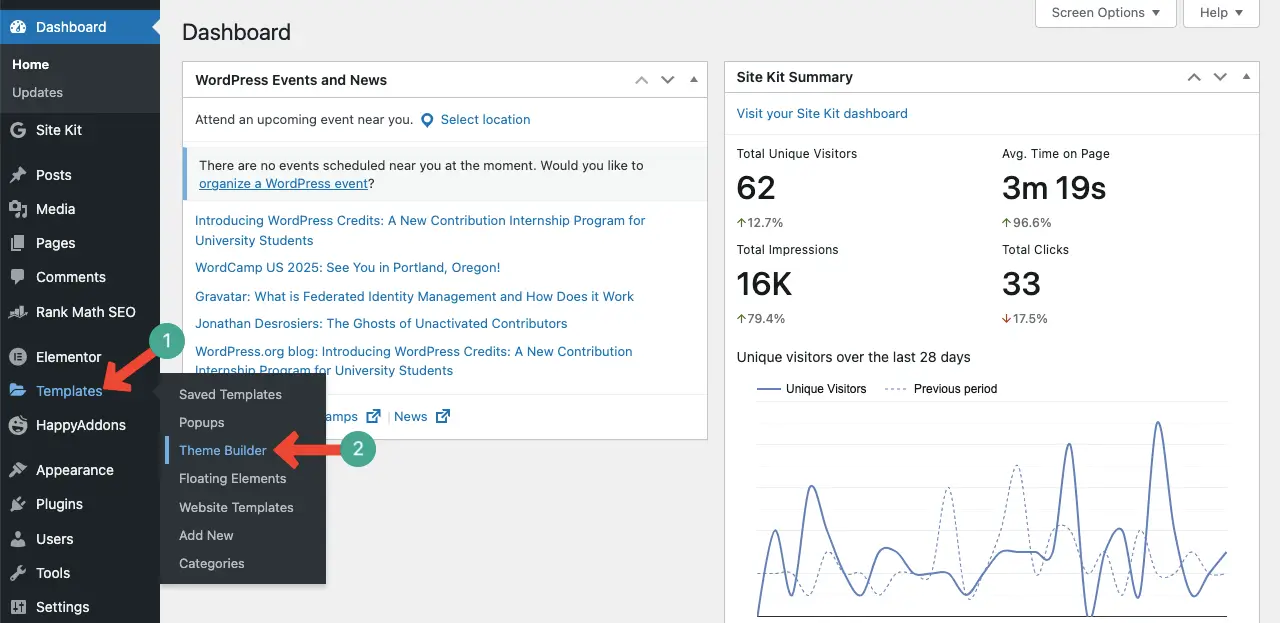Click the Dashboard gauge icon in sidebar

18,27
